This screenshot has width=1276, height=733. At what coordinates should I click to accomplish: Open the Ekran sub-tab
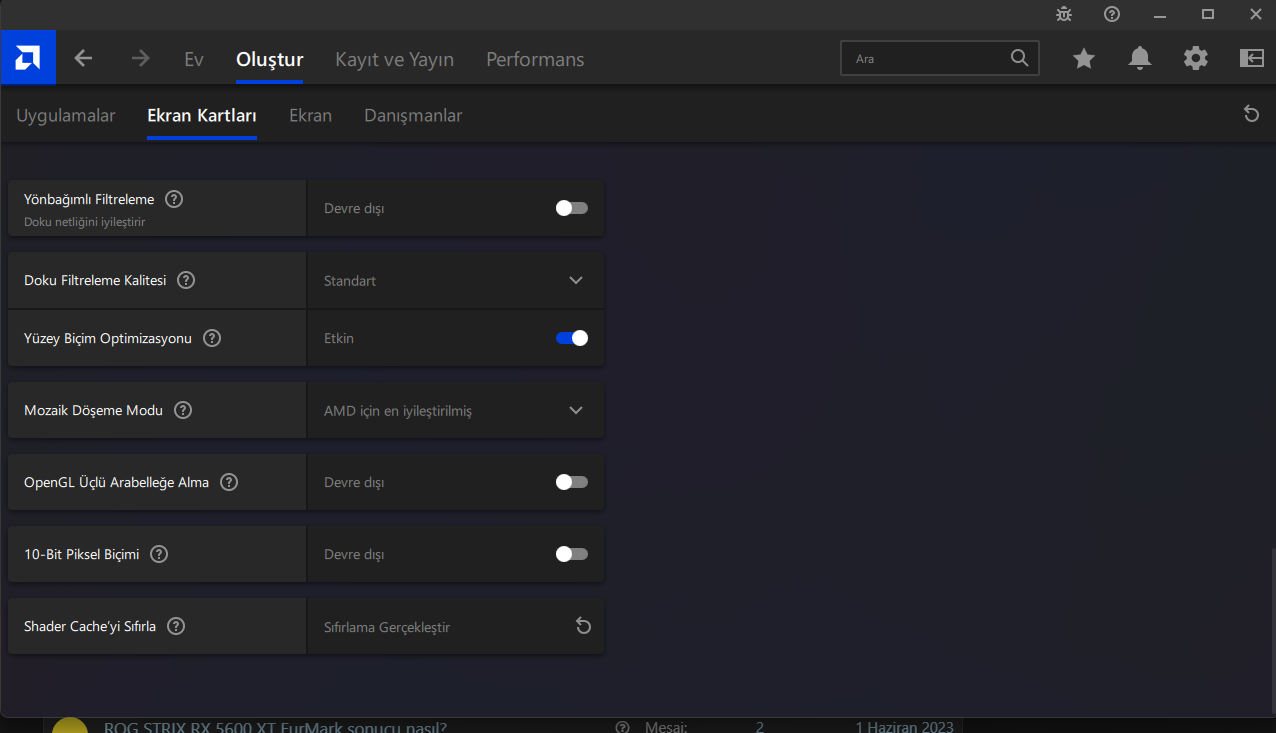[x=310, y=115]
